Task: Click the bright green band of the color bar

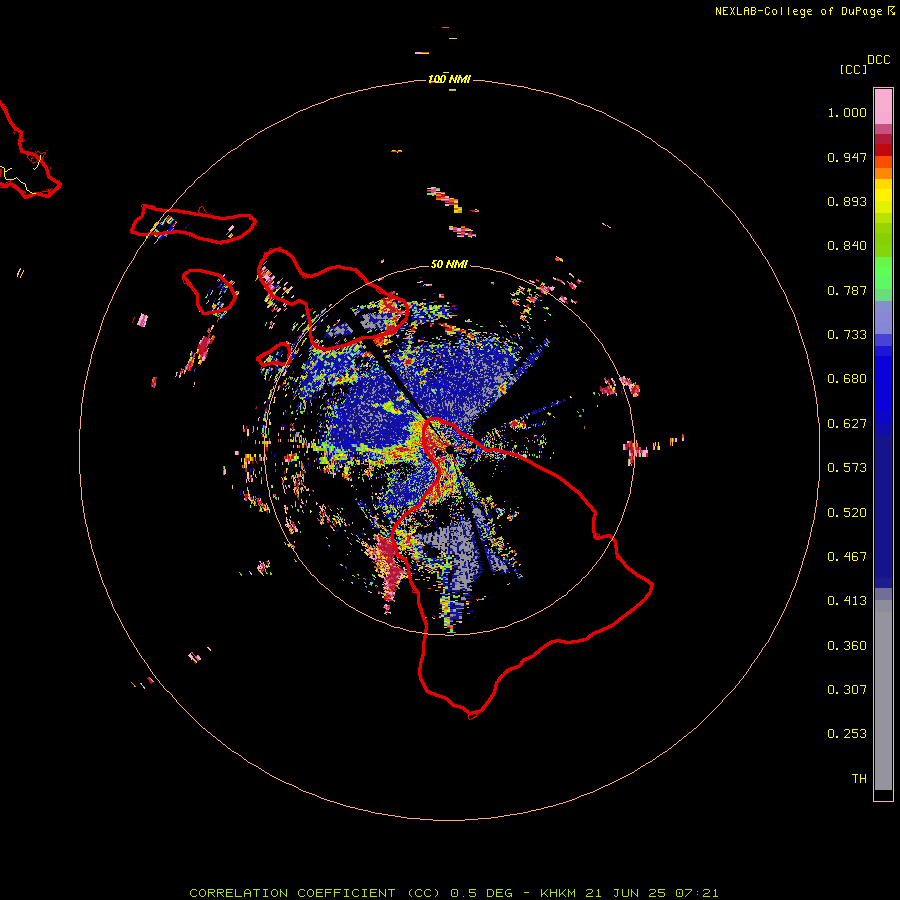Action: point(883,273)
